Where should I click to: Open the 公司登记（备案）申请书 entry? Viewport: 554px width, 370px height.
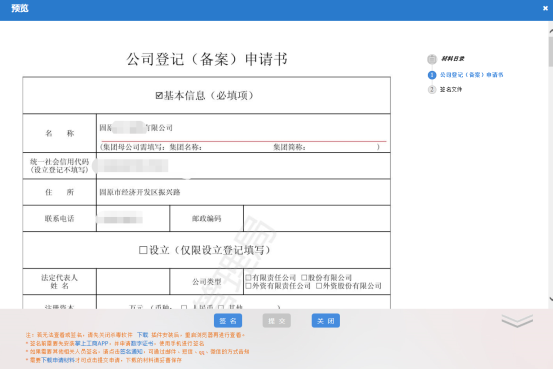(471, 75)
